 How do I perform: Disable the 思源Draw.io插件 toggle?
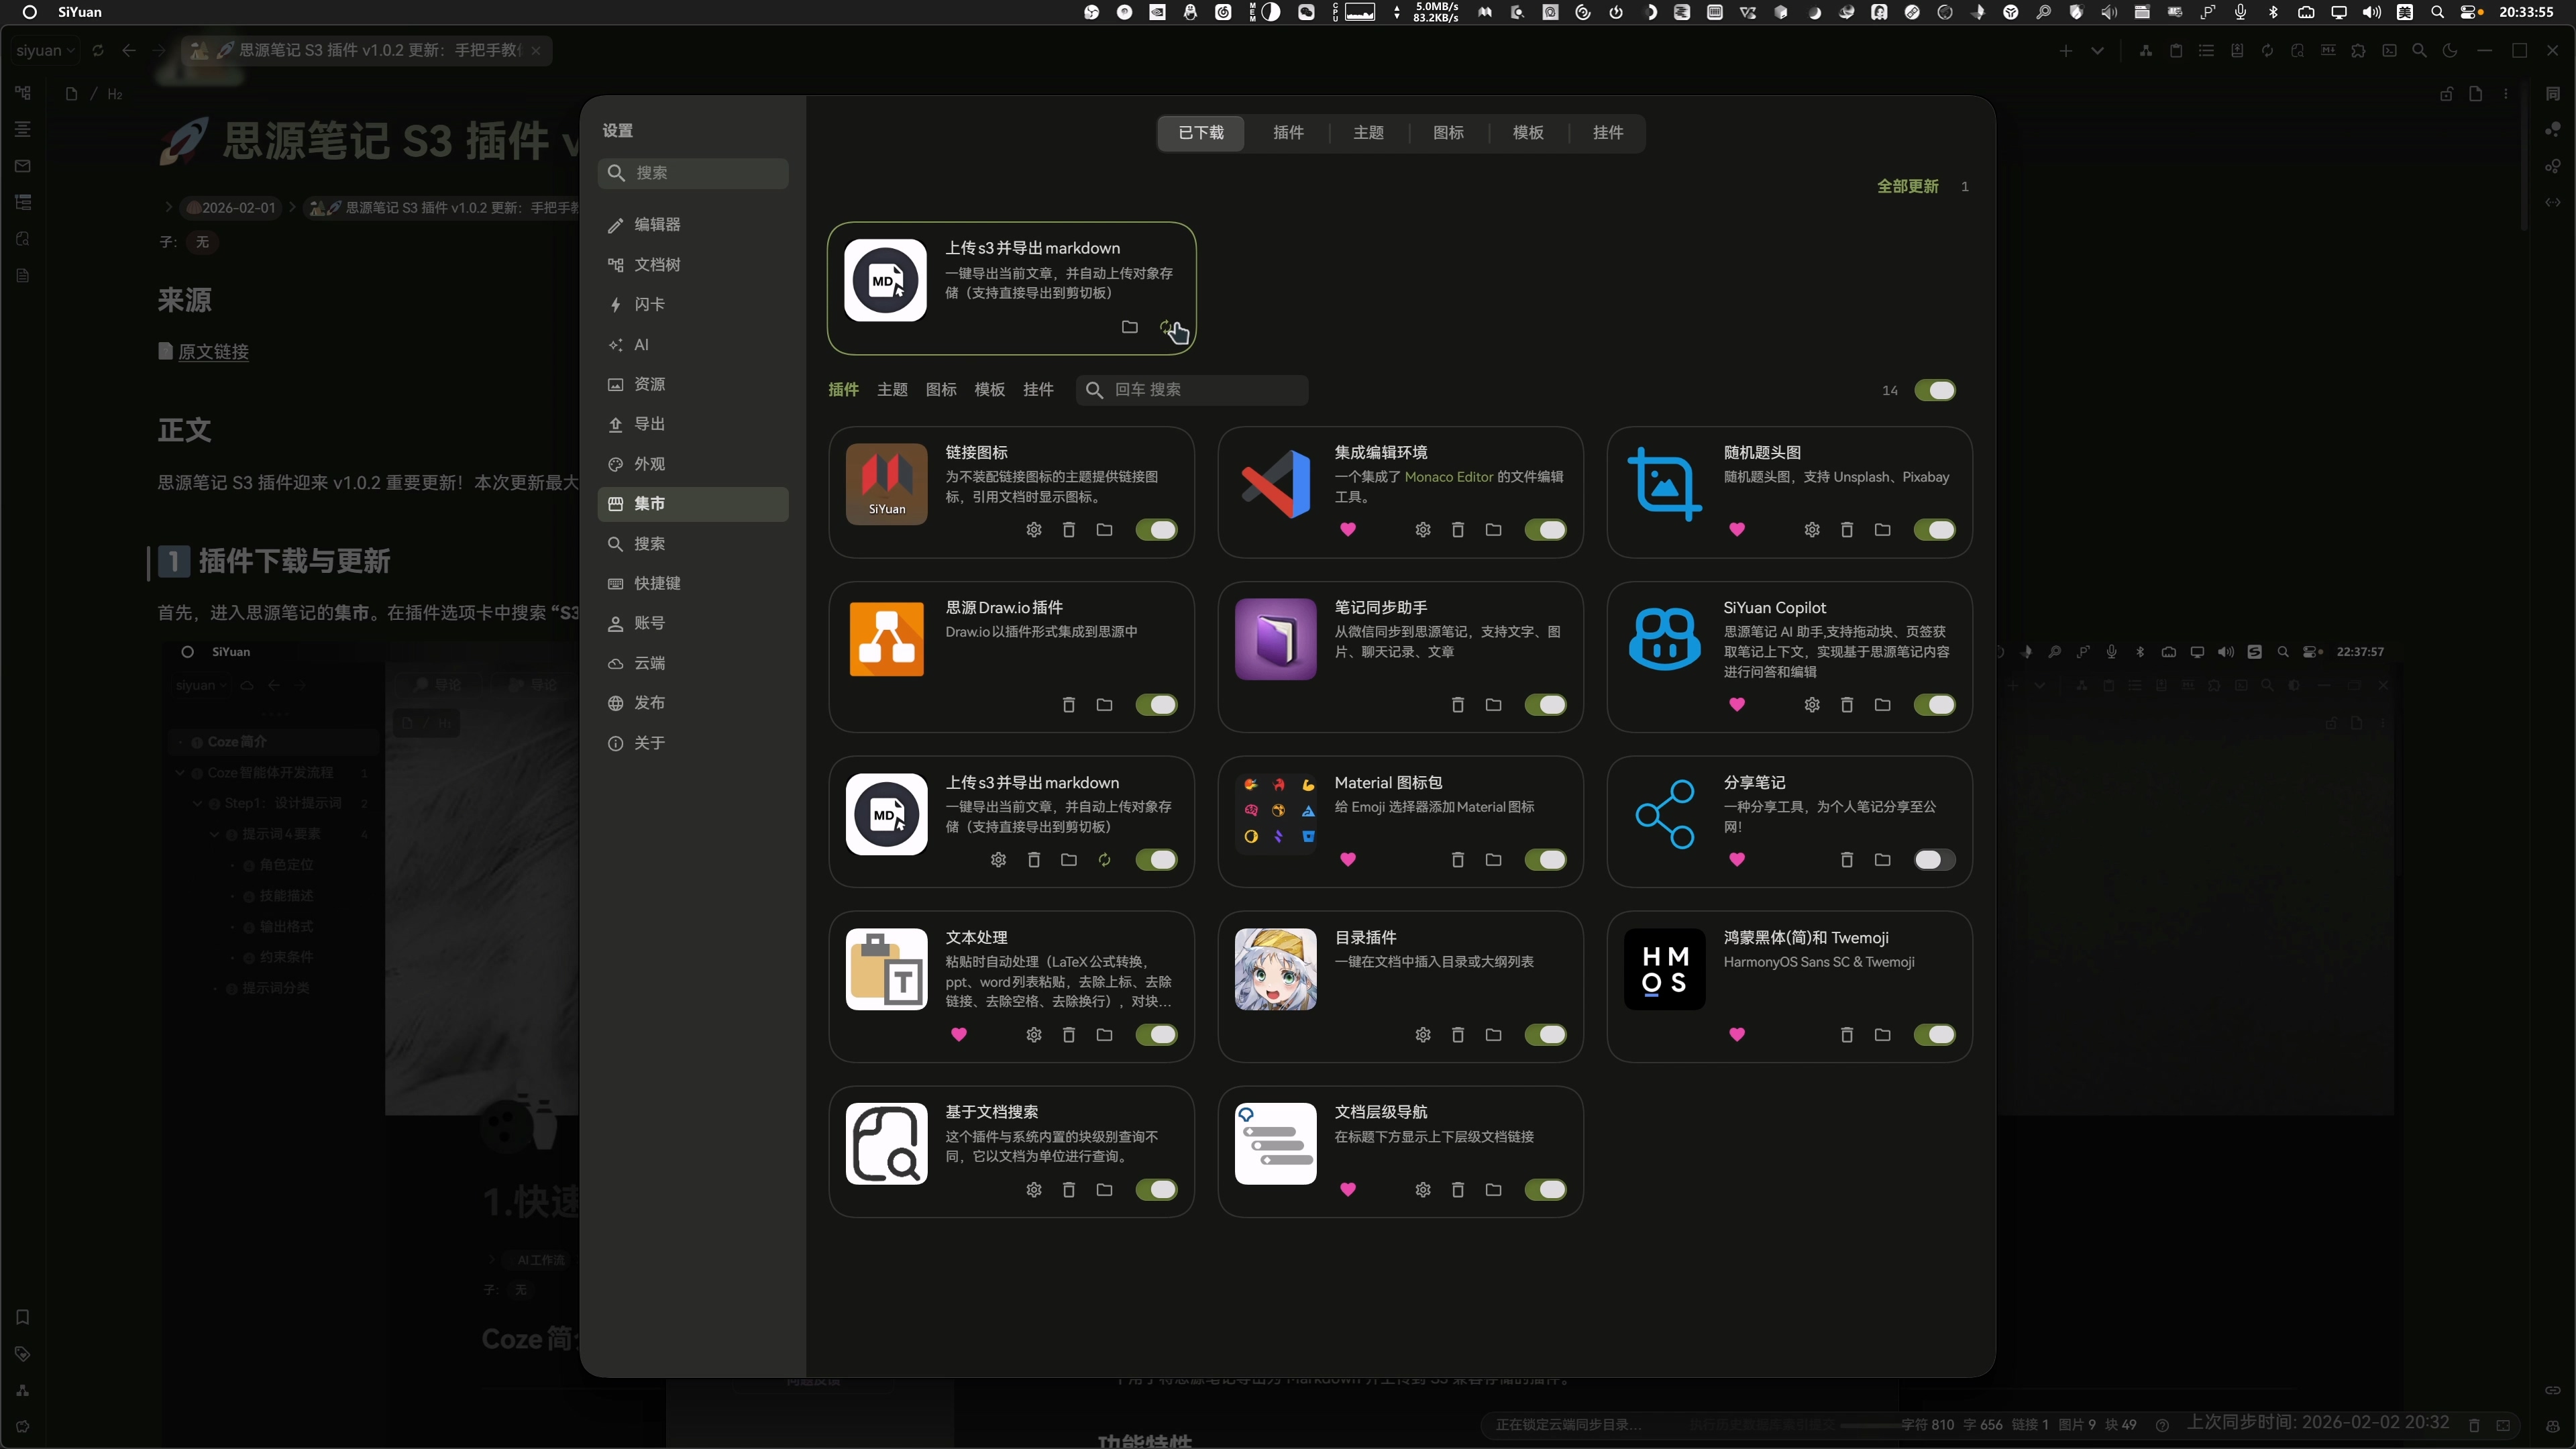coord(1156,705)
